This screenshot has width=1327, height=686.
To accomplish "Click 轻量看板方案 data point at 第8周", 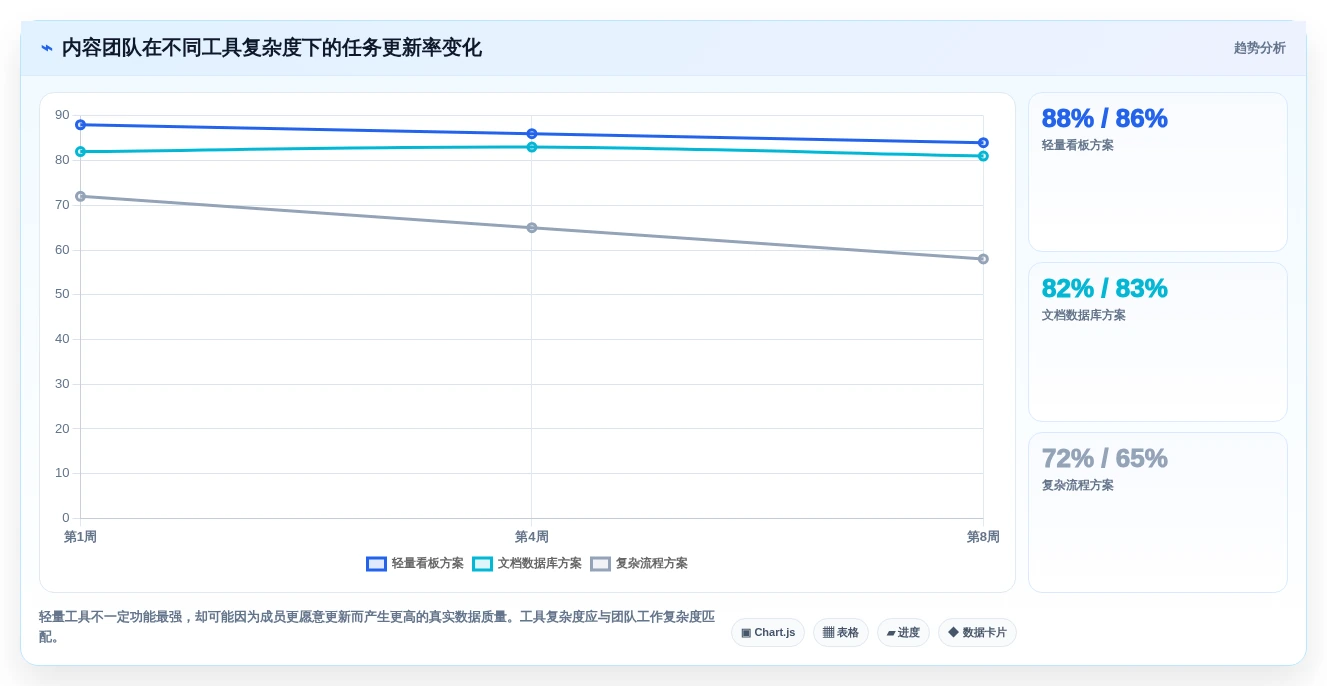I will (x=983, y=143).
